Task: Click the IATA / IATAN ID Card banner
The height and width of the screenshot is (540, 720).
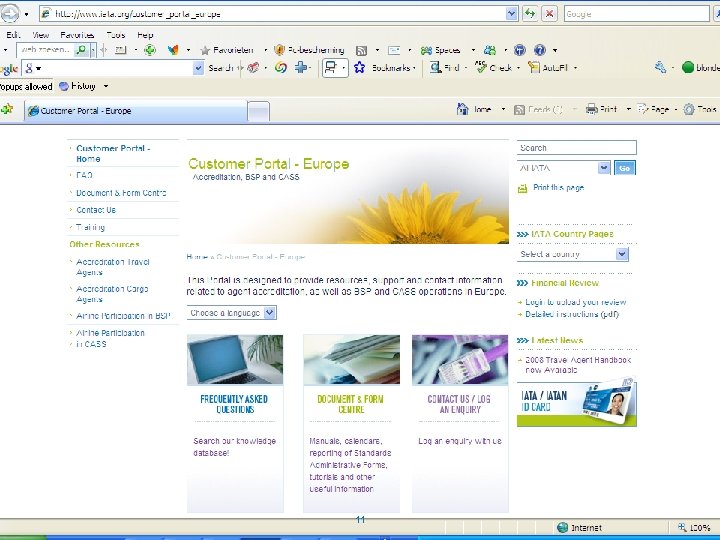Action: point(577,404)
